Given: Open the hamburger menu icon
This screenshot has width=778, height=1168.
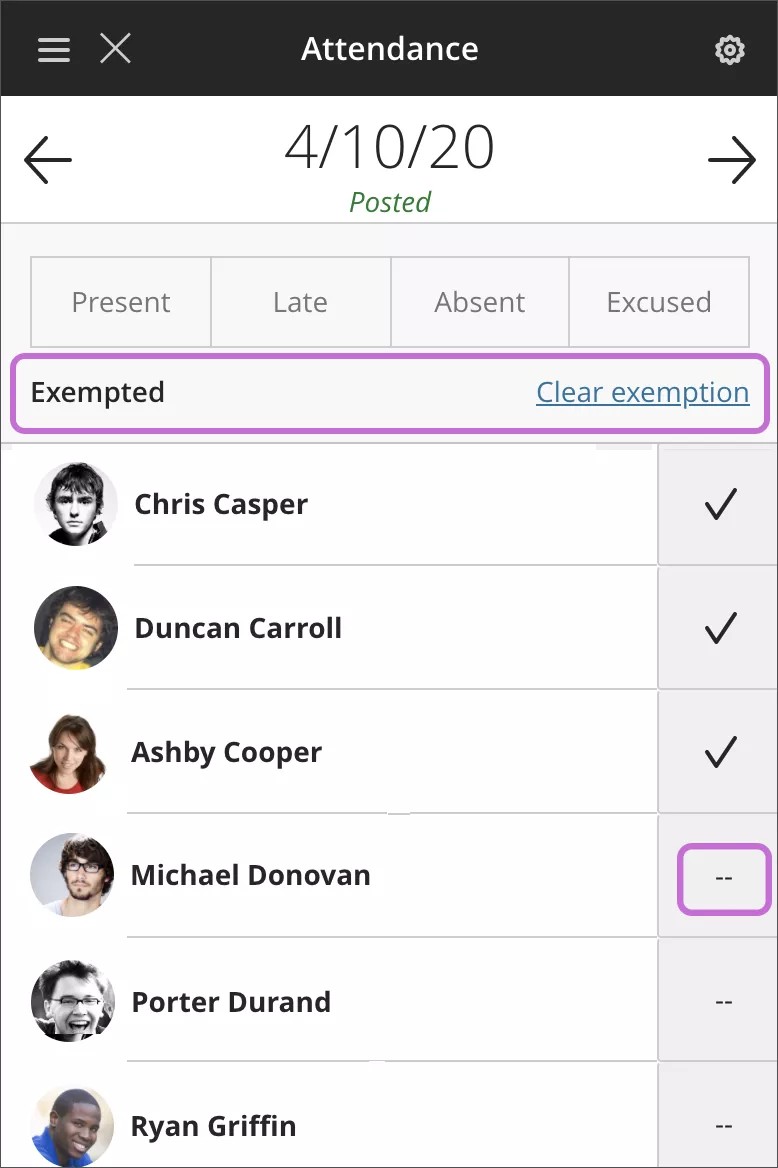Looking at the screenshot, I should (x=54, y=49).
